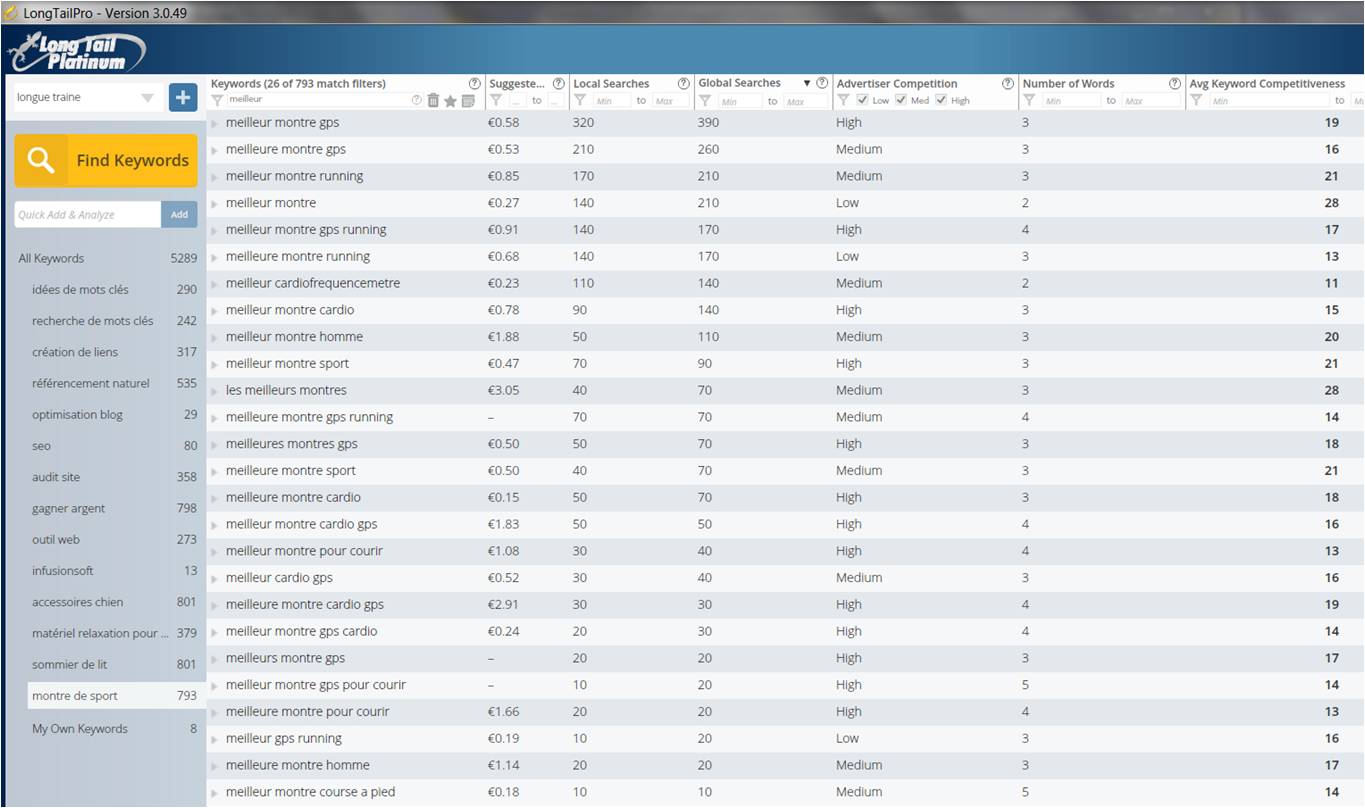This screenshot has width=1365, height=808.
Task: Open help icon for Global Searches column
Action: point(822,84)
